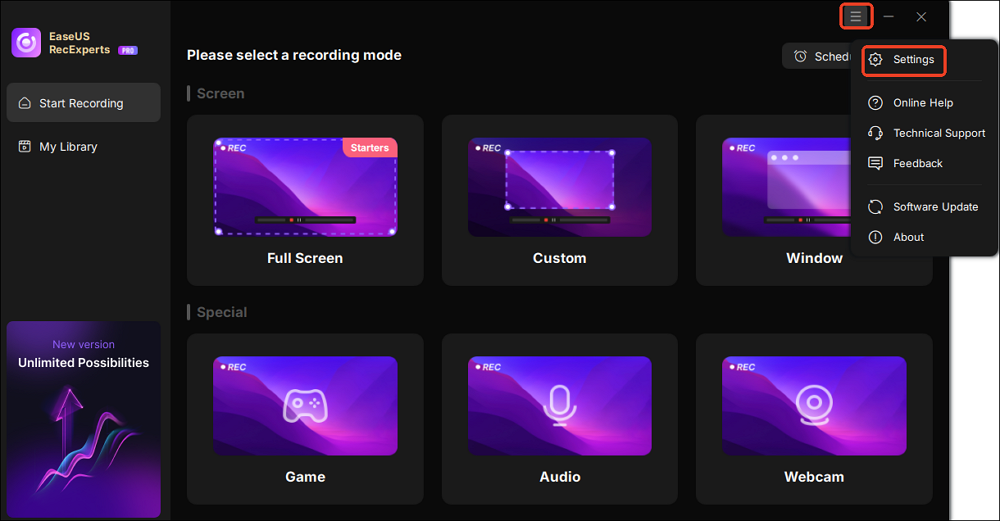Click the Feedback message icon
The height and width of the screenshot is (521, 1000).
click(876, 163)
